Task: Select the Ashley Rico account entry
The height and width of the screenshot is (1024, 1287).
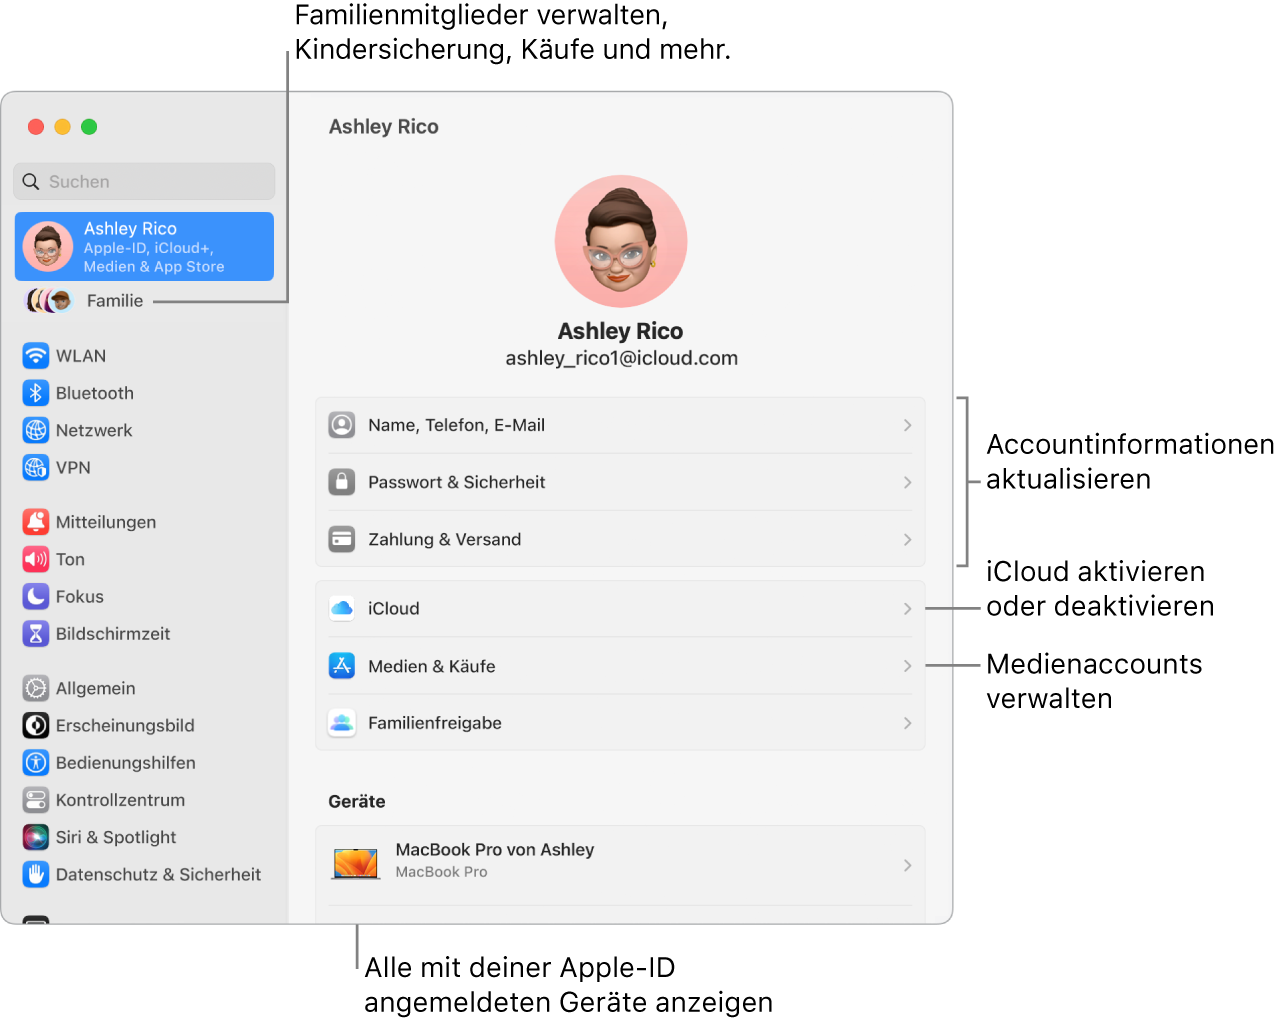Action: [x=144, y=248]
